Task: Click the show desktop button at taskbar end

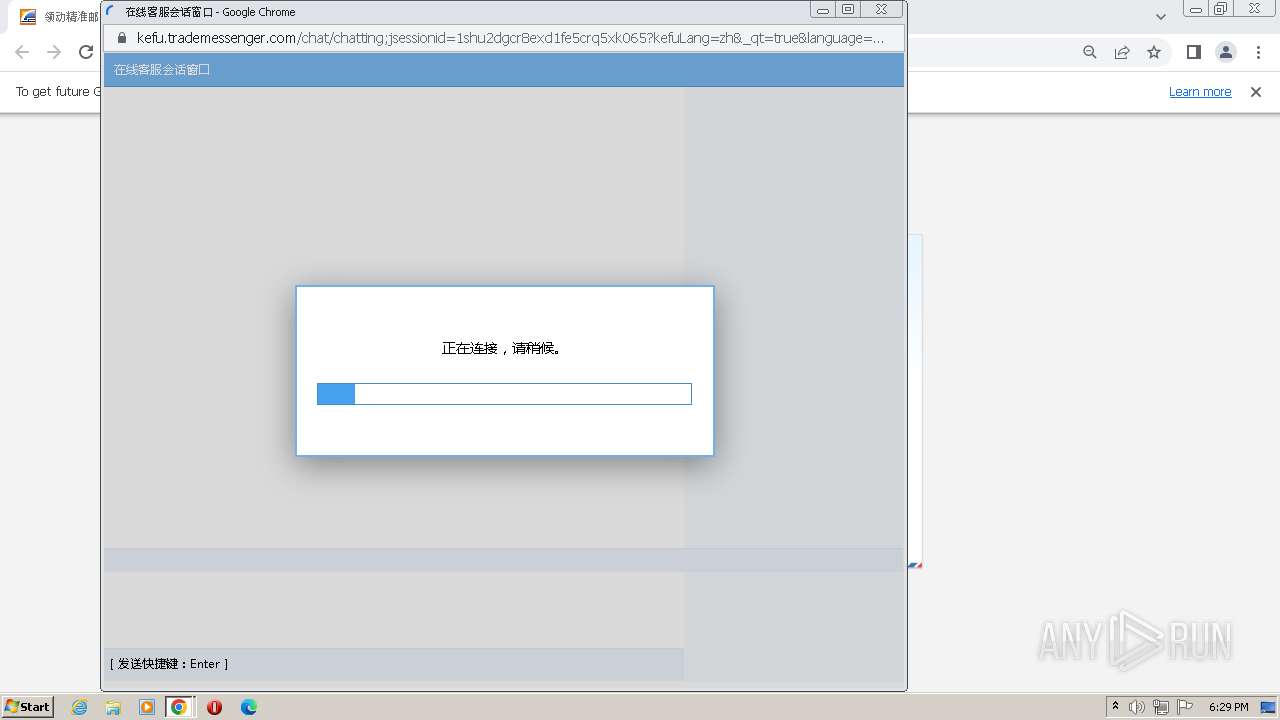Action: coord(1269,707)
